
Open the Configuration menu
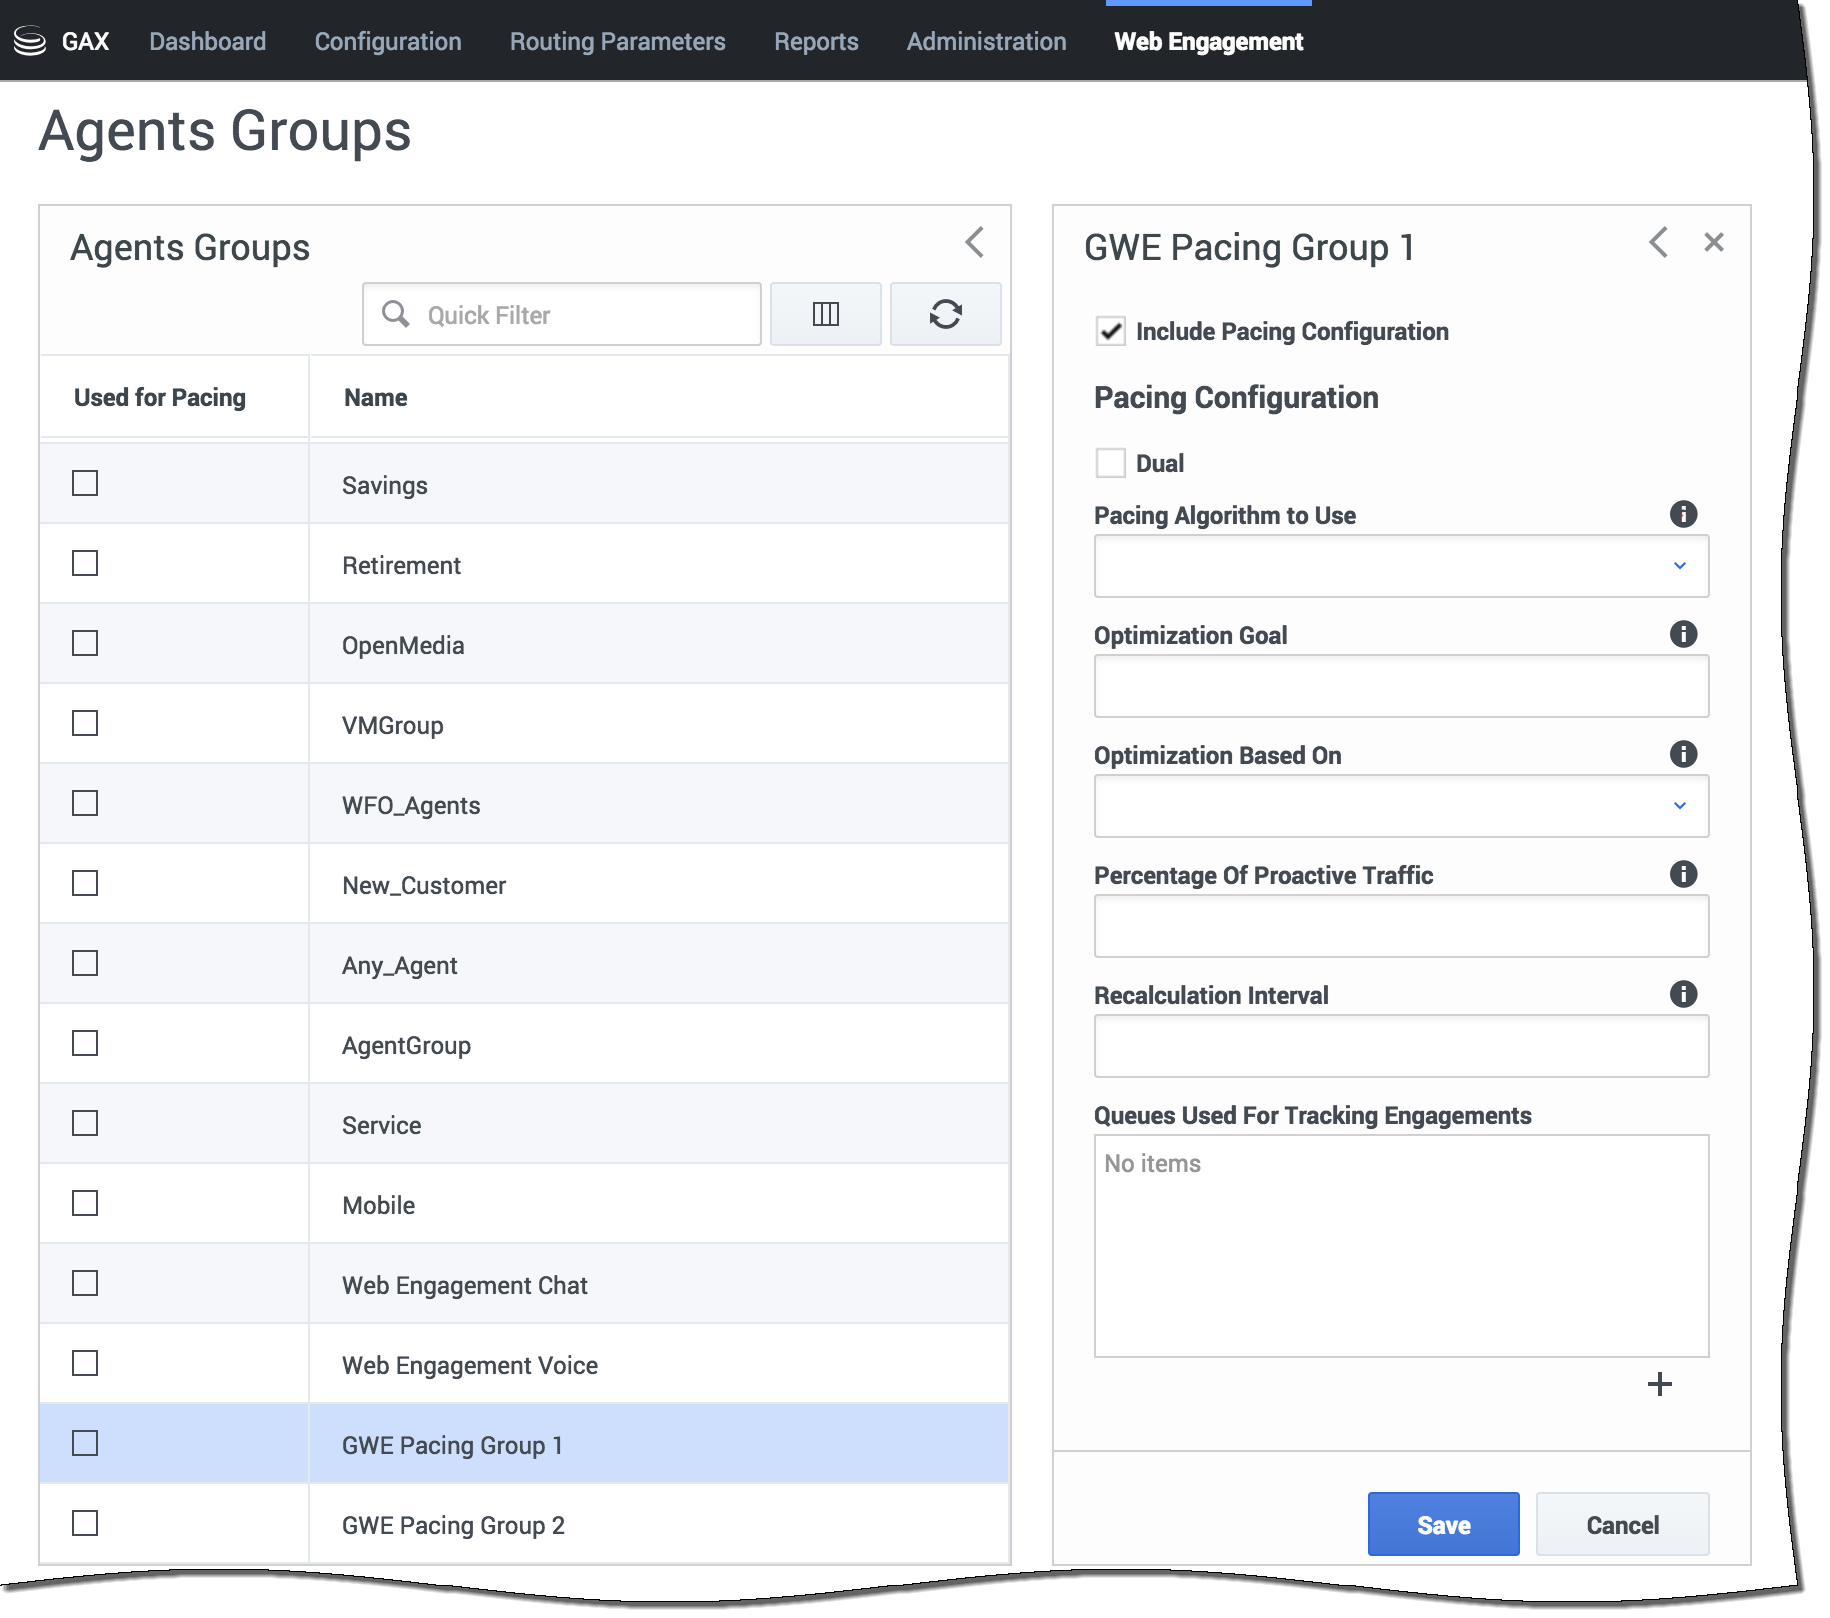pos(388,42)
